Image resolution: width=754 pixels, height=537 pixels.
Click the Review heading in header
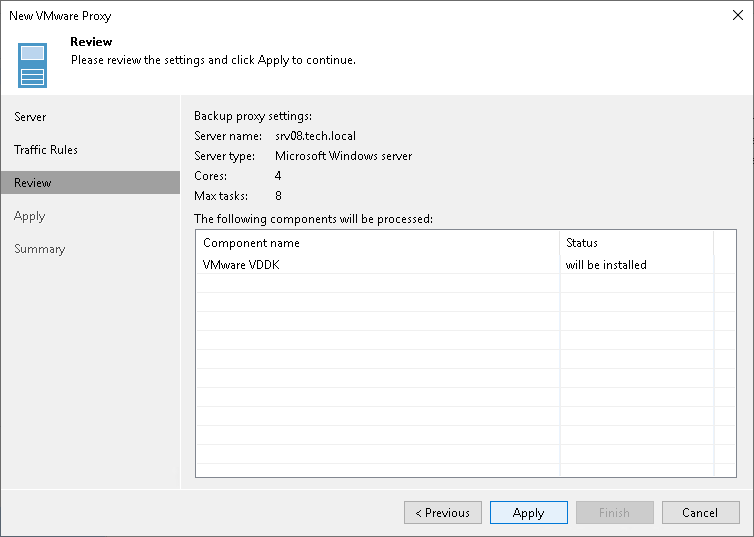pos(91,42)
